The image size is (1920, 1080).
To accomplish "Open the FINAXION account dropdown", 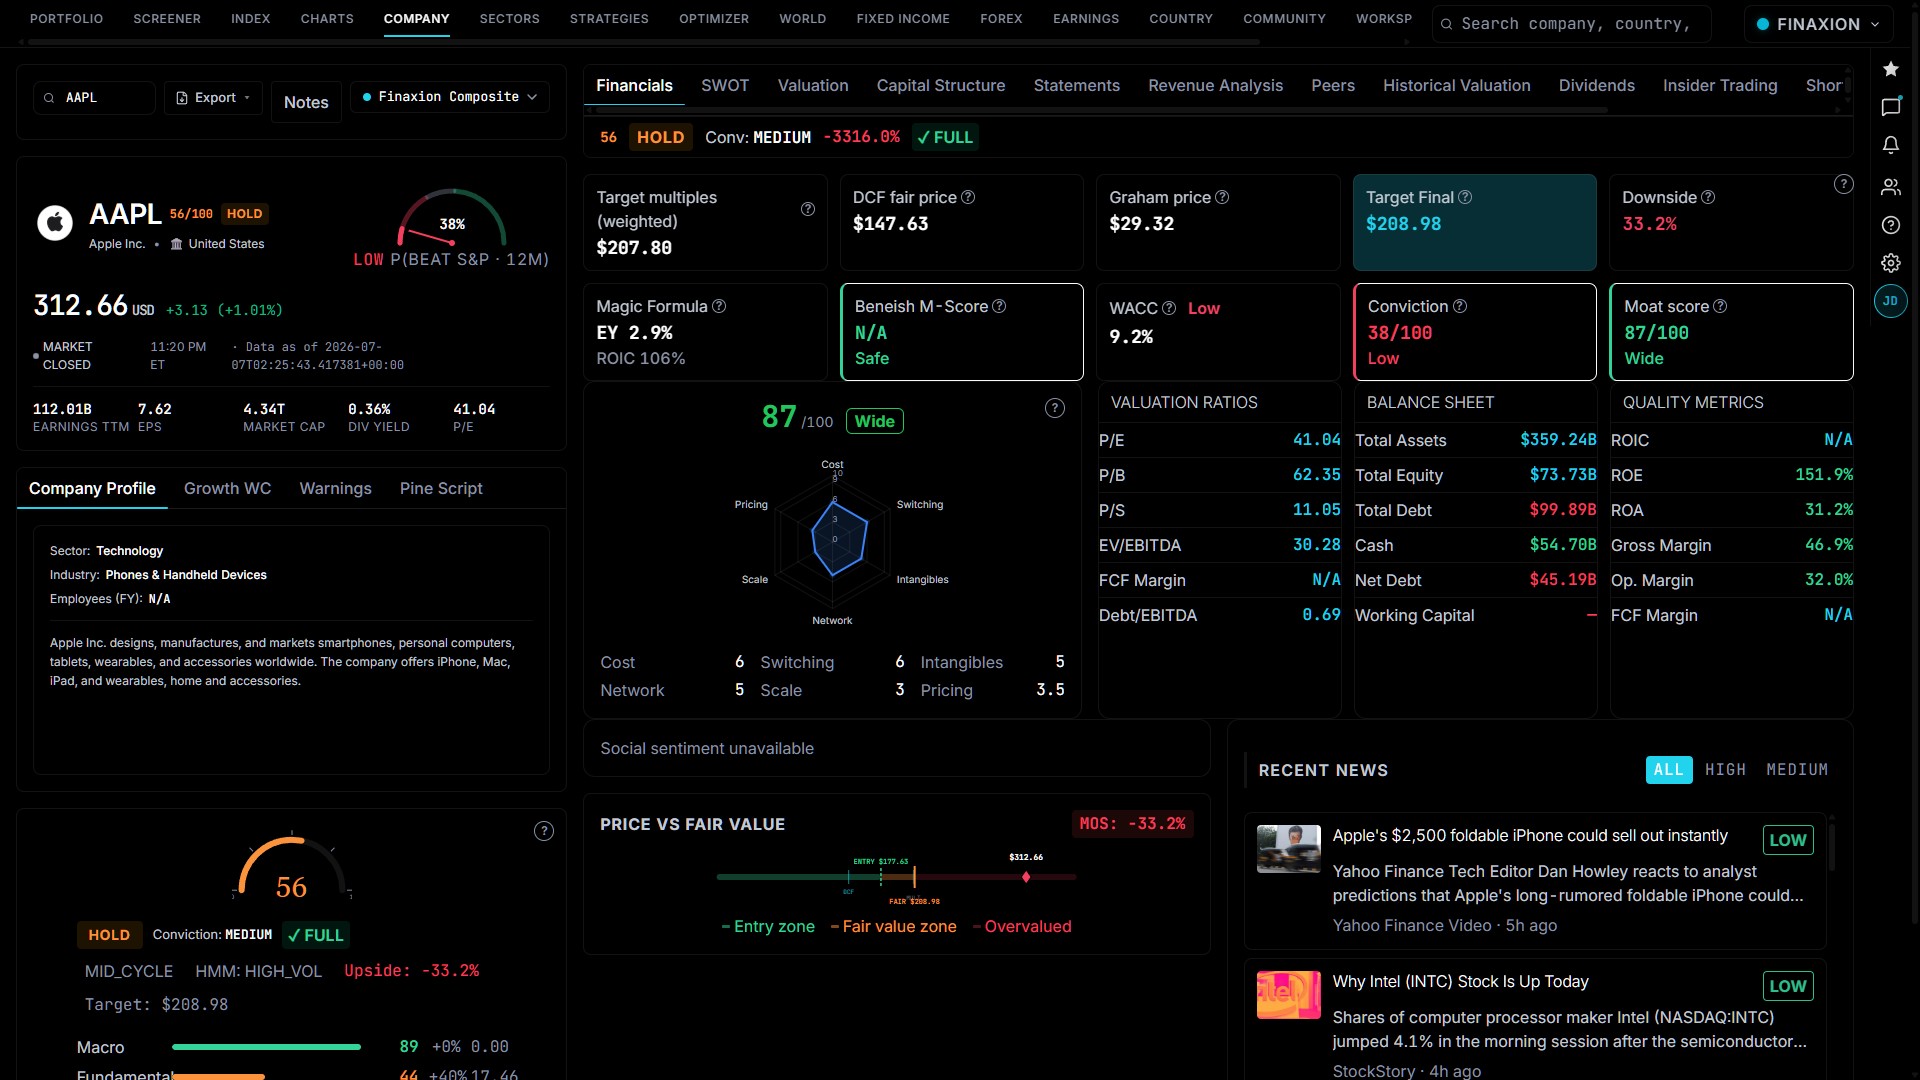I will (x=1817, y=24).
